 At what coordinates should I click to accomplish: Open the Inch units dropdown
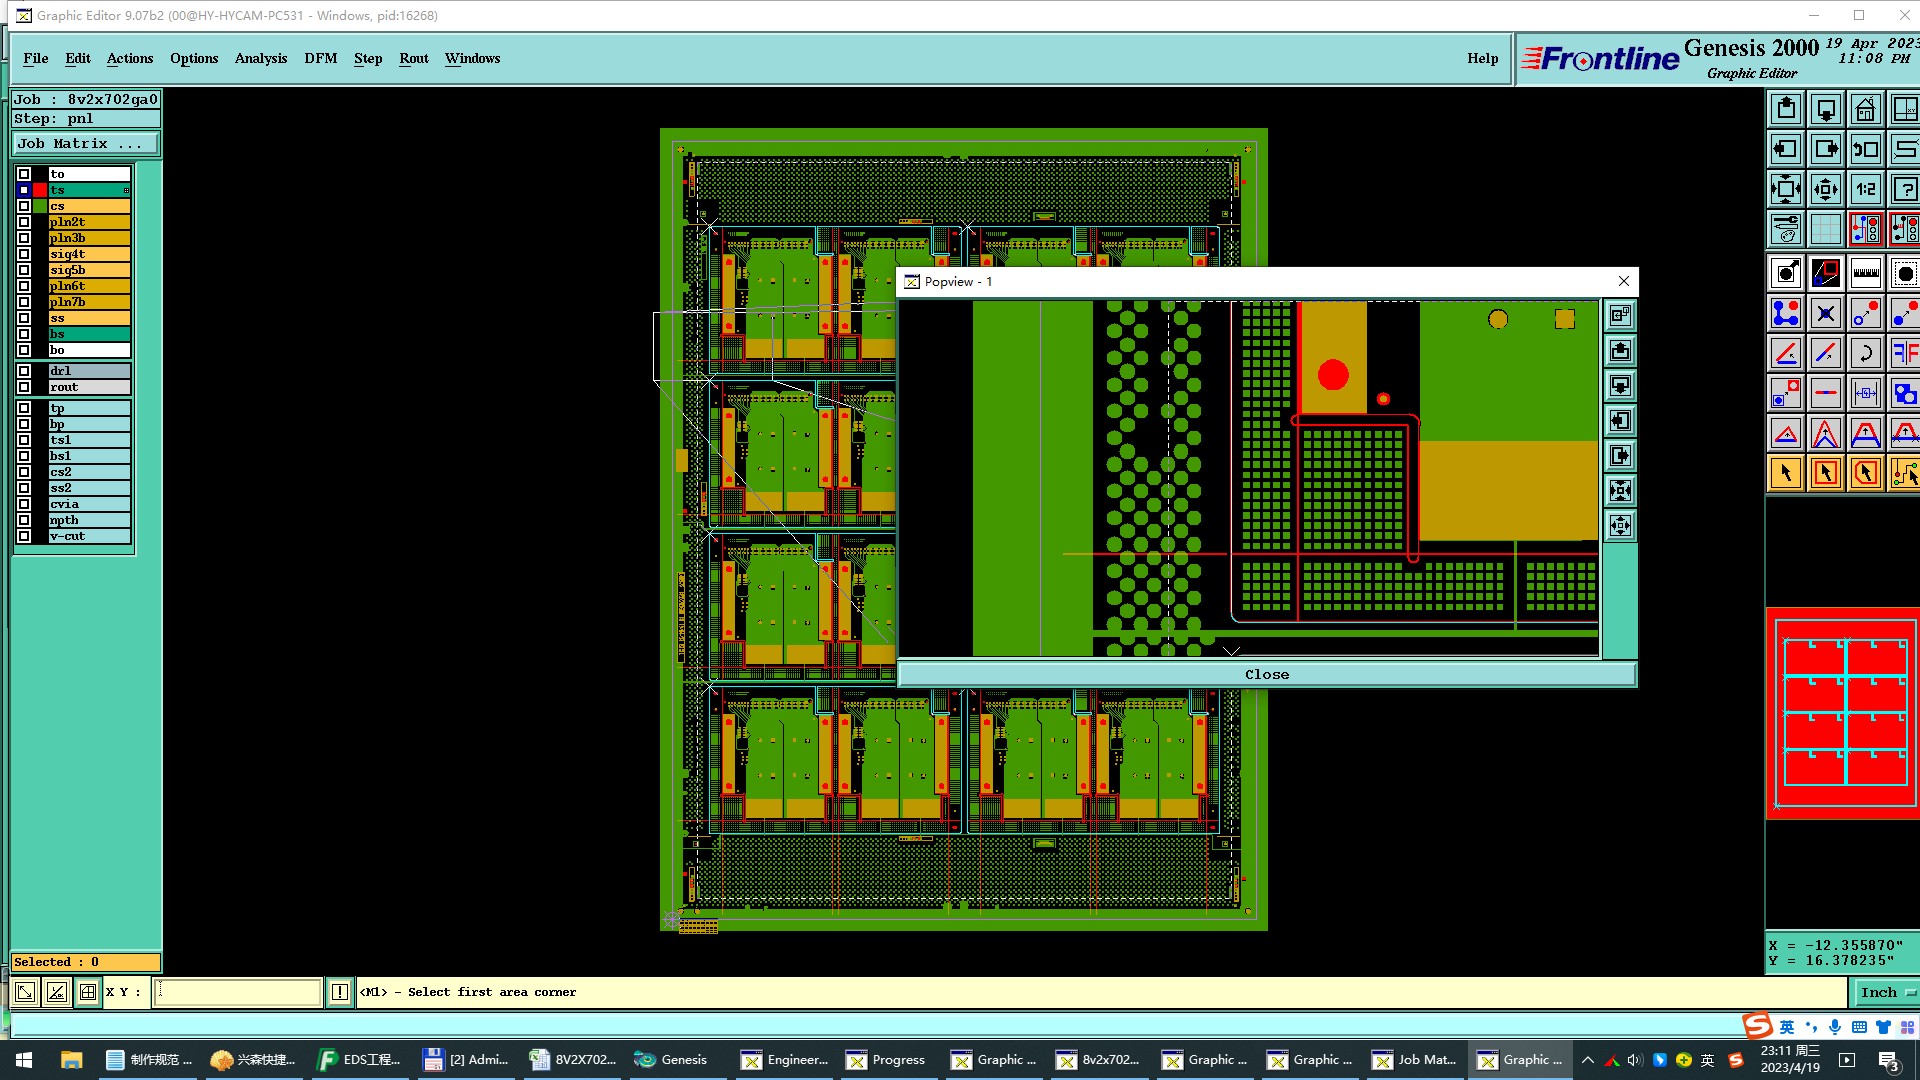tap(1886, 992)
